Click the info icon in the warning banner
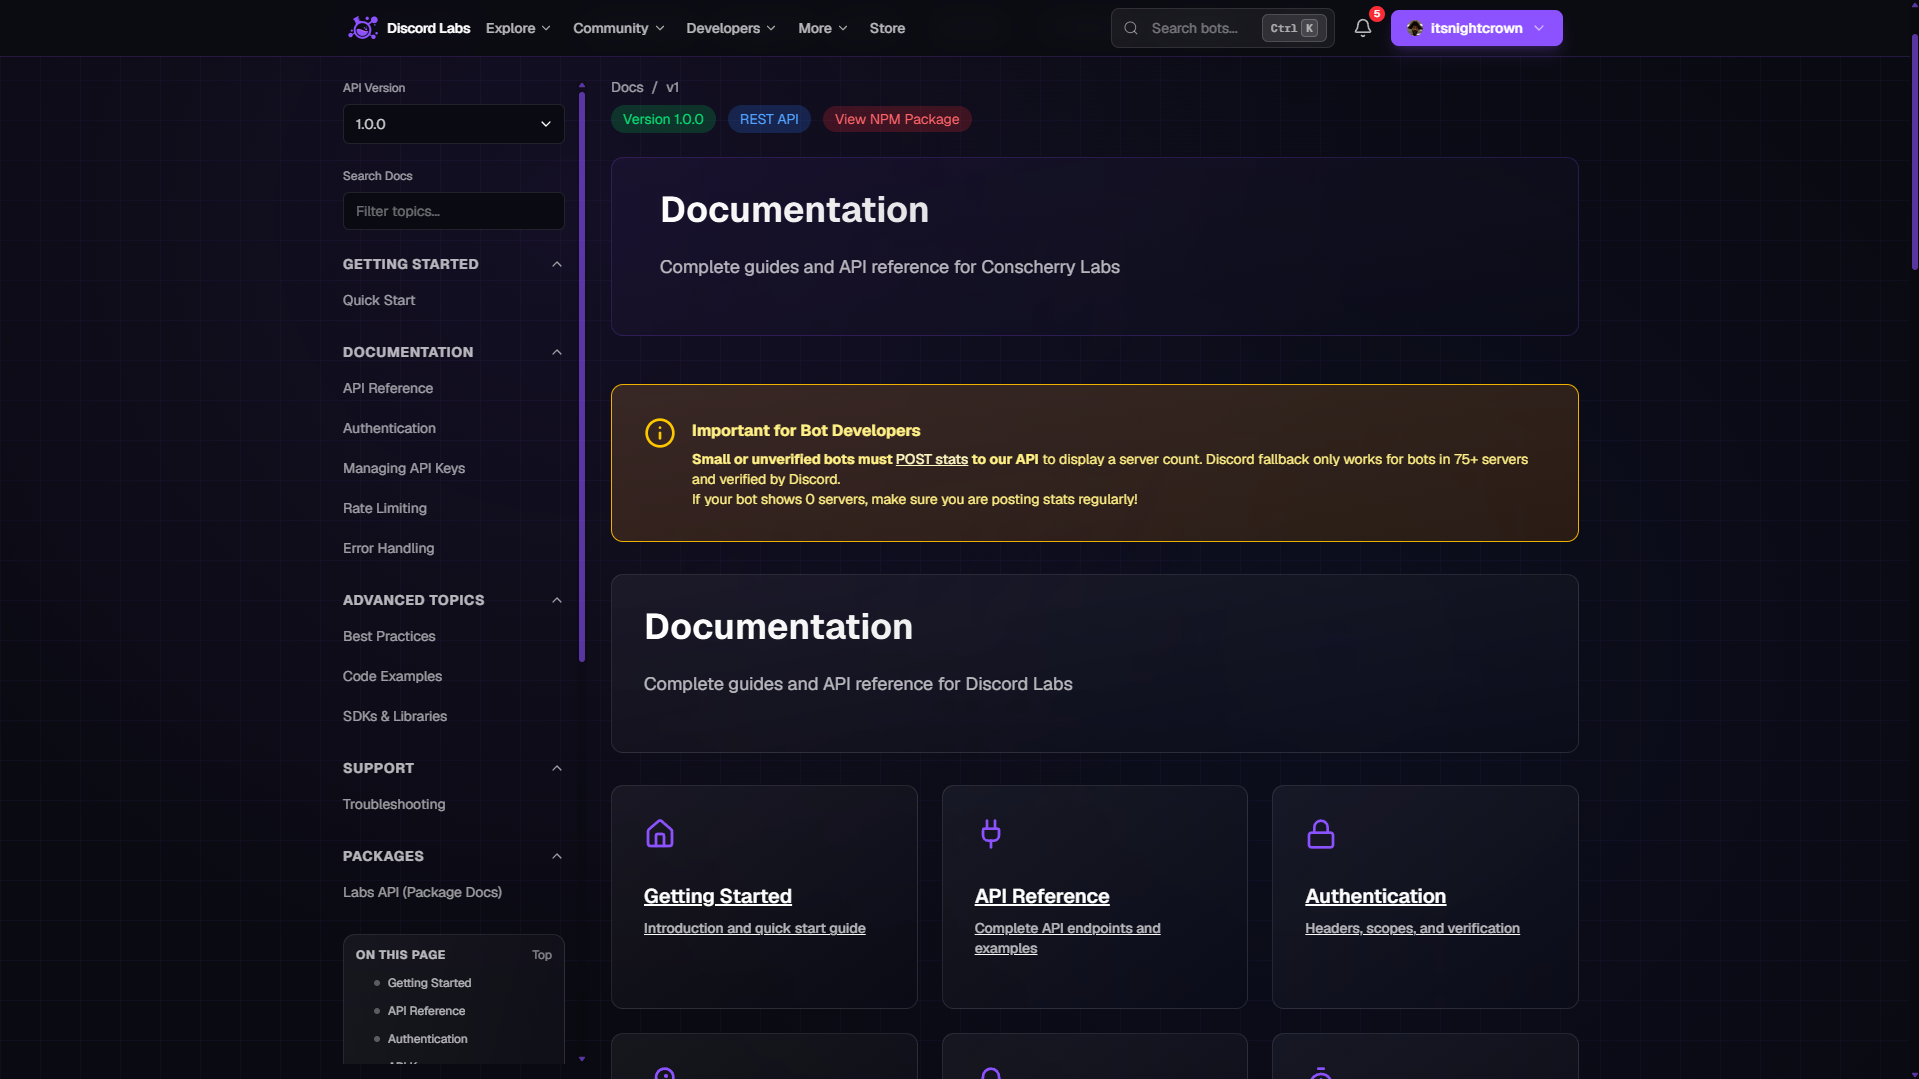1919x1079 pixels. [660, 433]
